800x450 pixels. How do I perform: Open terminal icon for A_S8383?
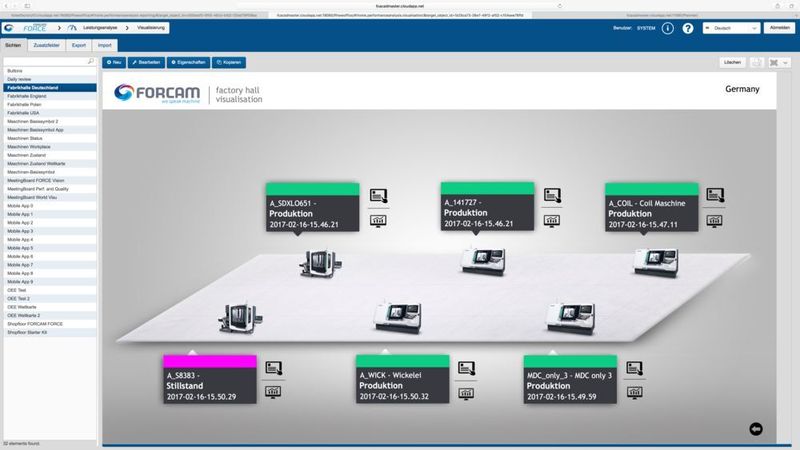273,368
